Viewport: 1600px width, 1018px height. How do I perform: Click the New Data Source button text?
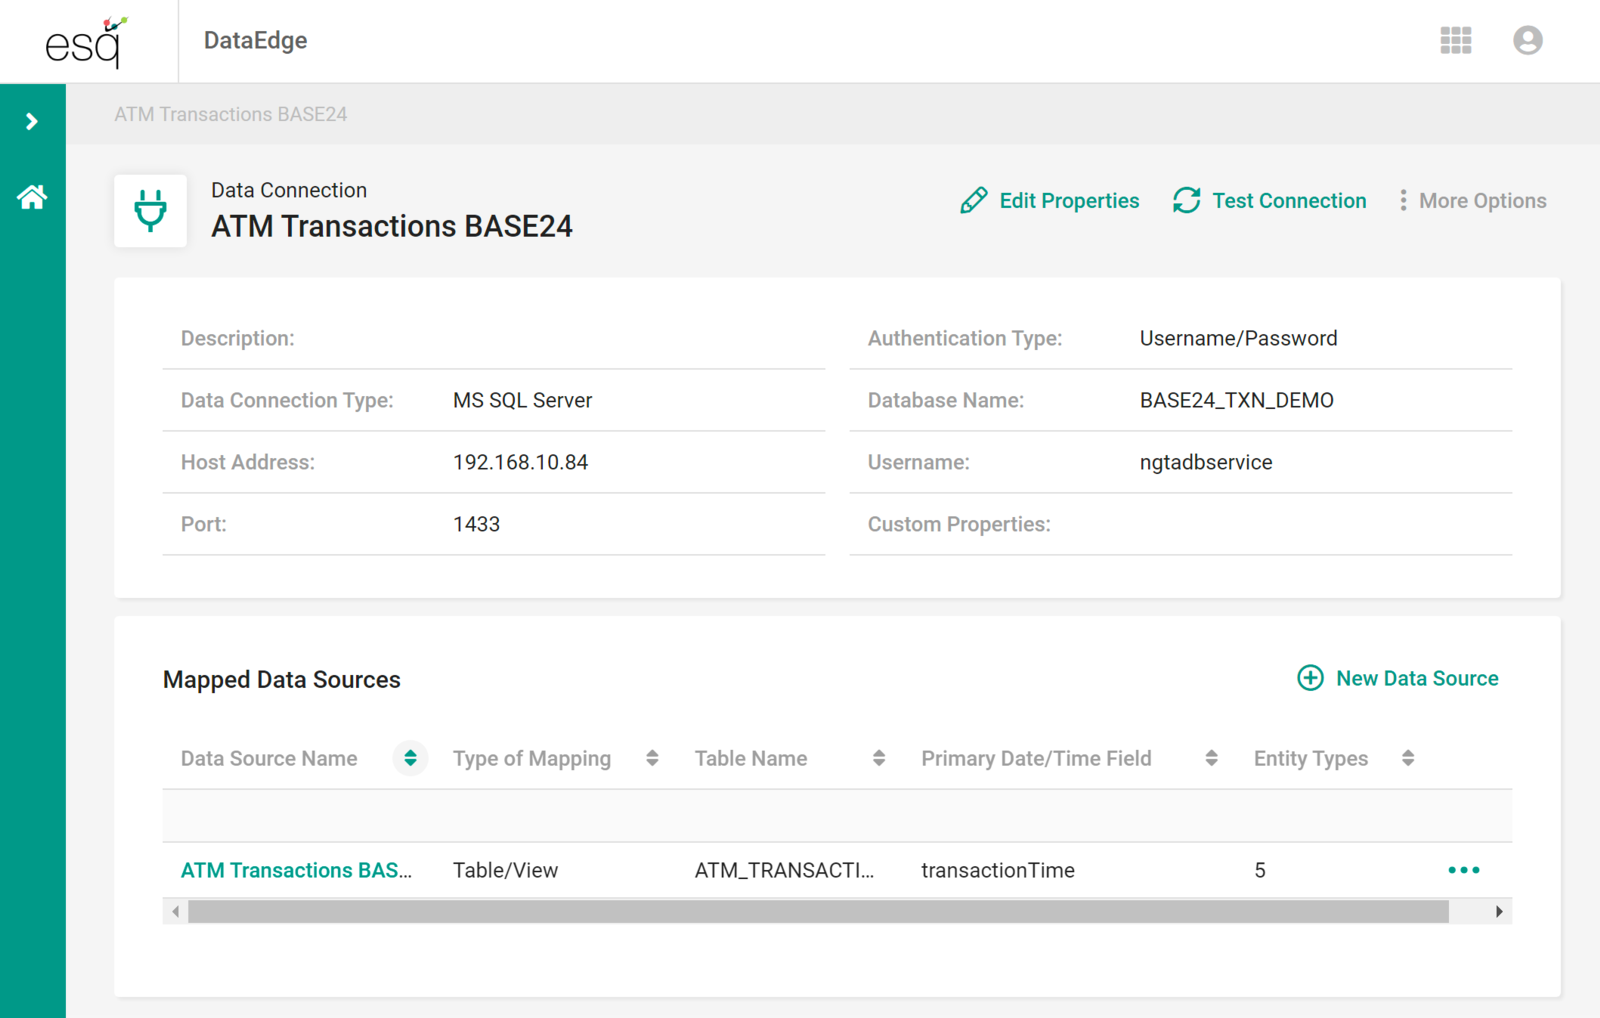click(x=1418, y=678)
